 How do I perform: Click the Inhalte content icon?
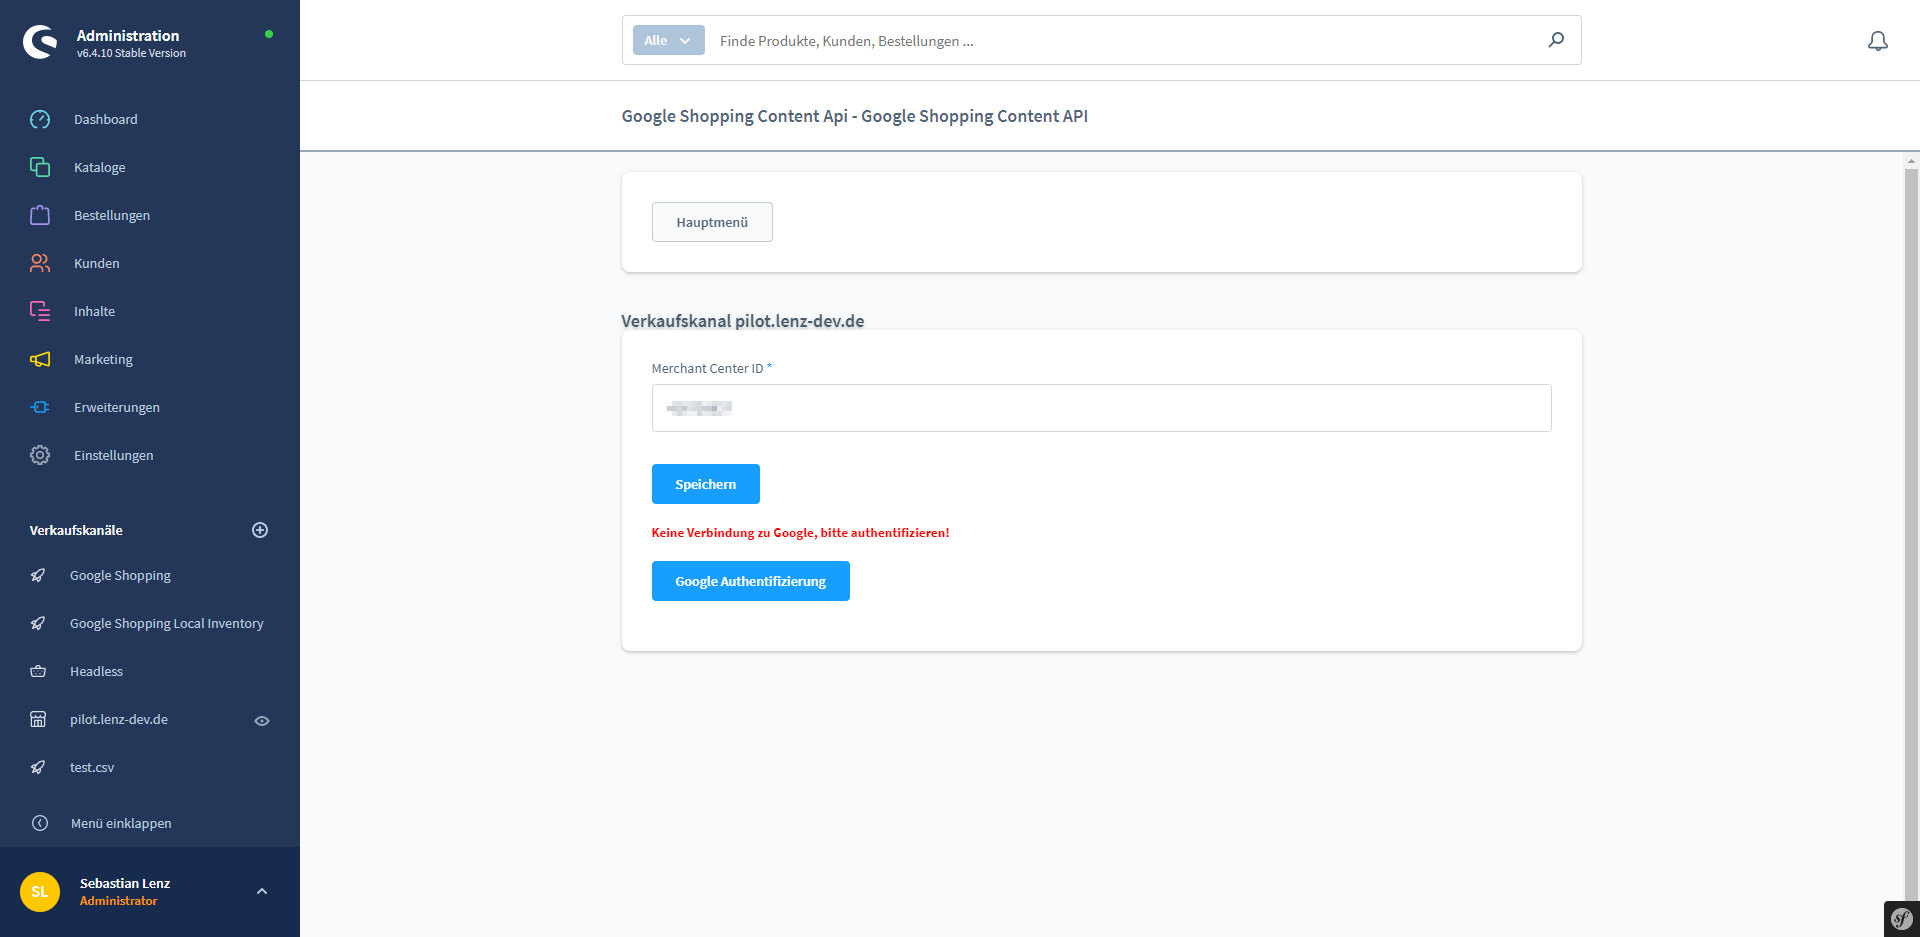(40, 311)
